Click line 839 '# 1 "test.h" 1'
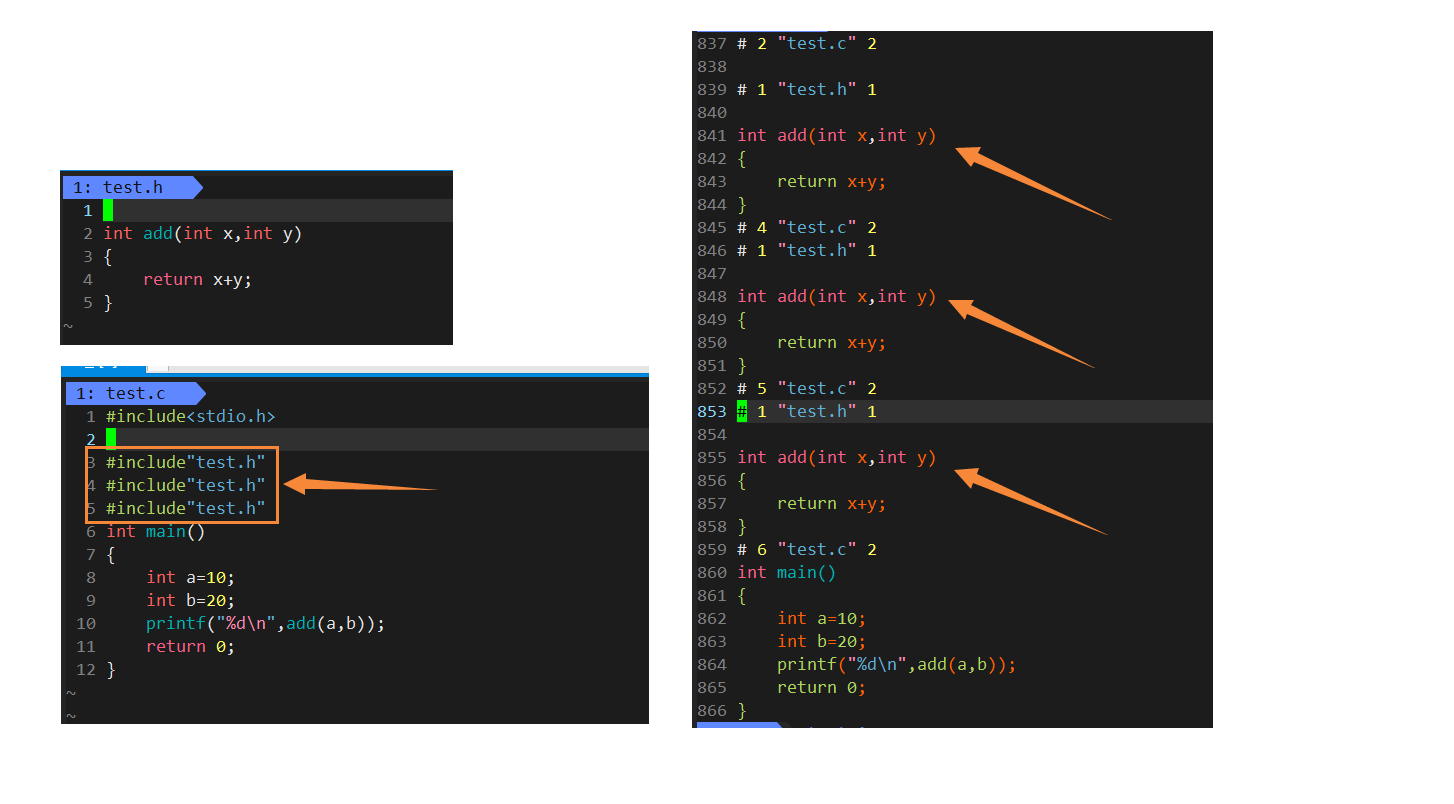 pyautogui.click(x=807, y=89)
